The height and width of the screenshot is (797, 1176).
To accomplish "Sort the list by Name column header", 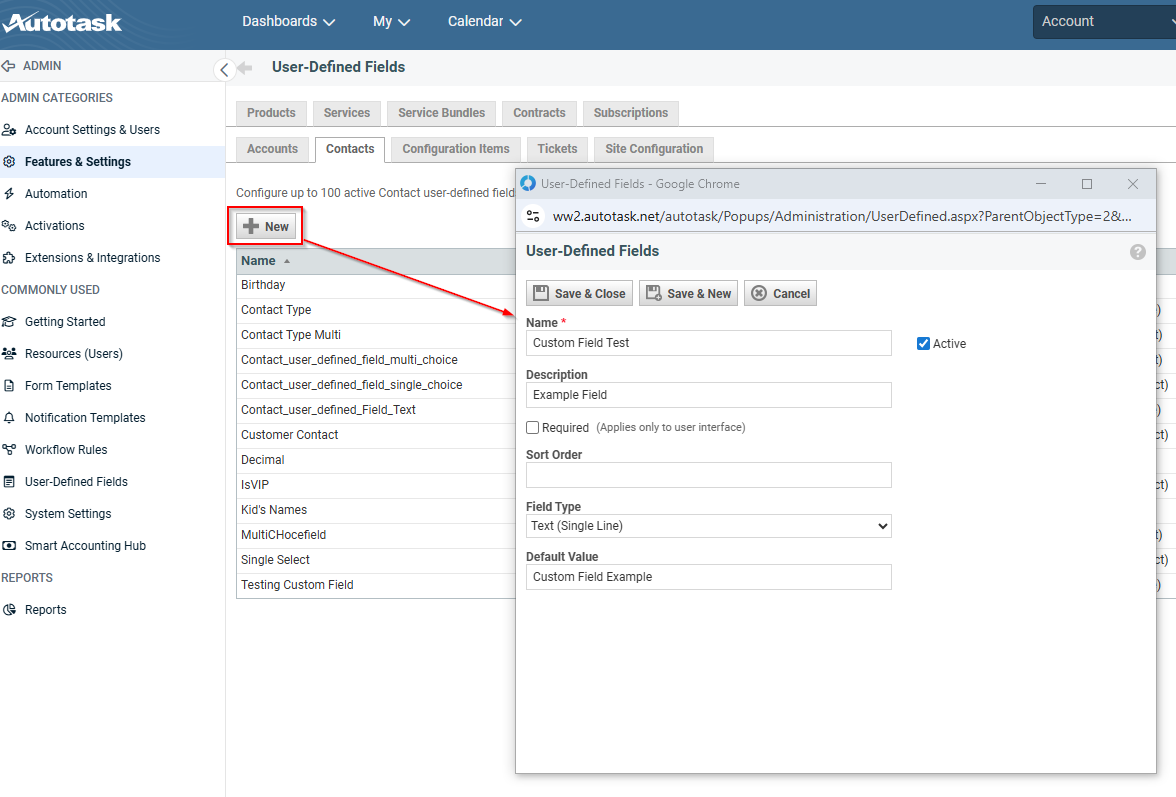I will tap(259, 261).
